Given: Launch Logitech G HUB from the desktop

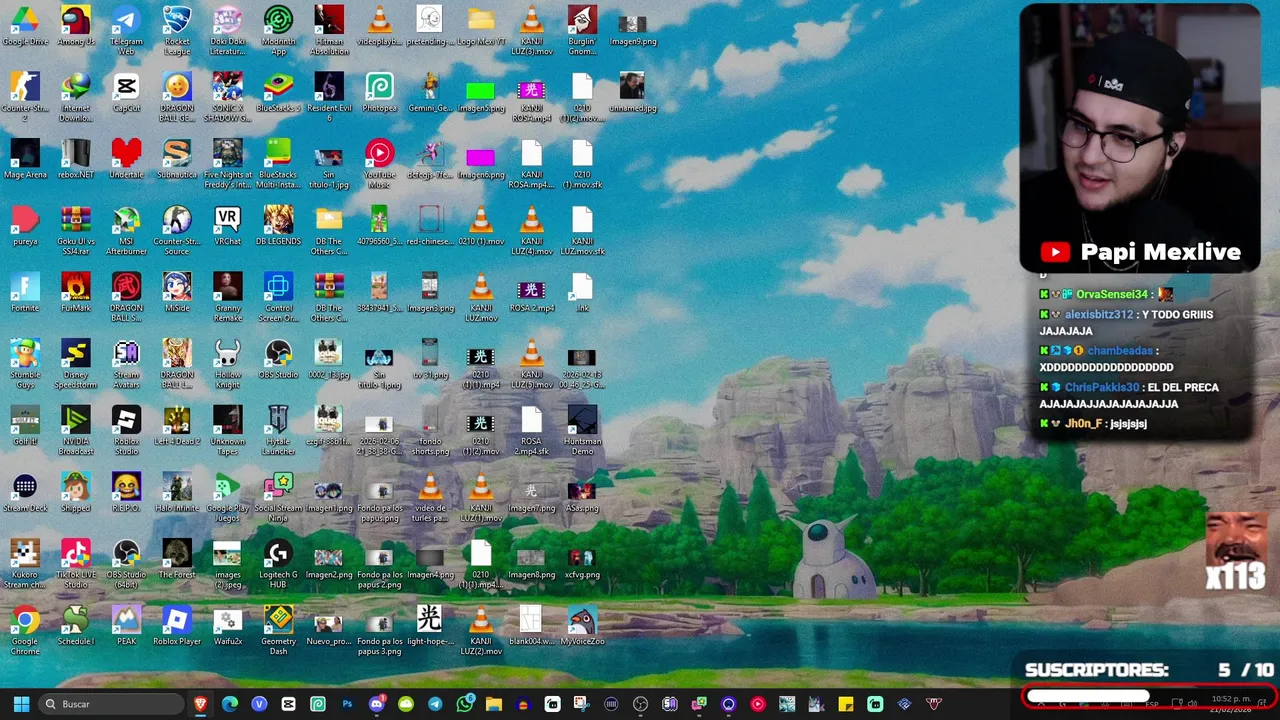Looking at the screenshot, I should pos(278,564).
